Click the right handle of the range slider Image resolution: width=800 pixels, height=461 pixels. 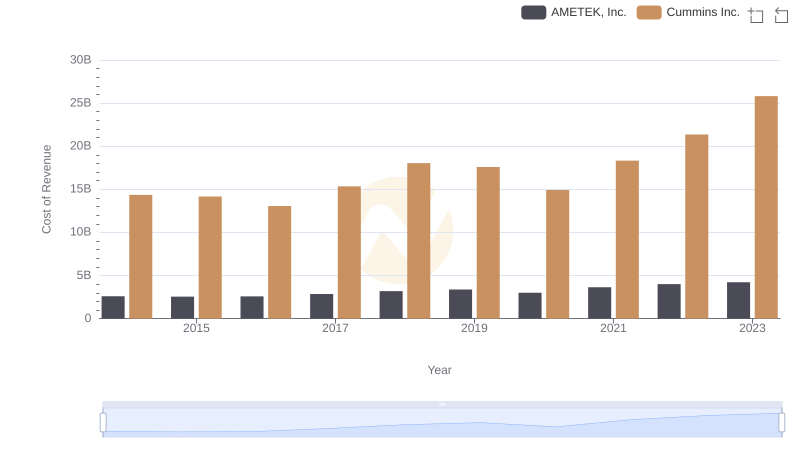click(782, 423)
